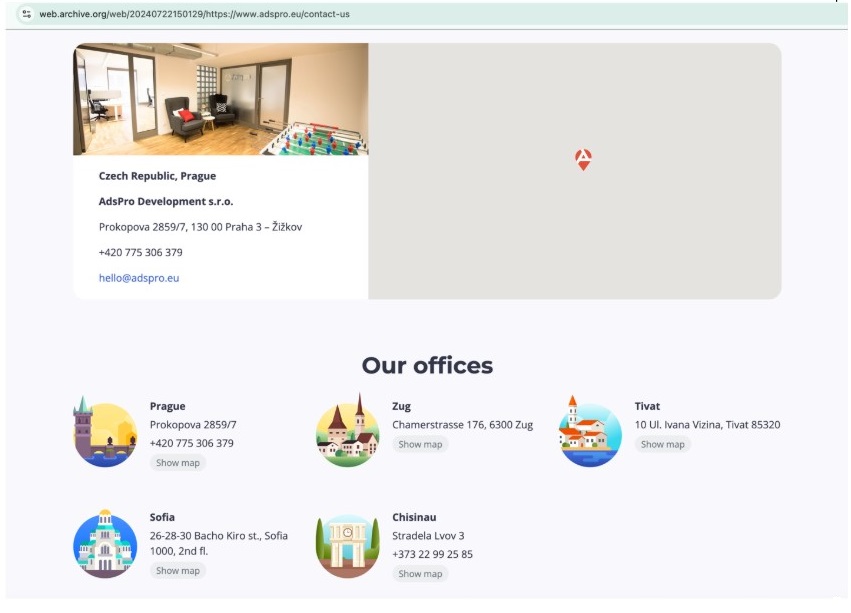Image resolution: width=851 pixels, height=613 pixels.
Task: Open the office interior photo
Action: pos(220,99)
